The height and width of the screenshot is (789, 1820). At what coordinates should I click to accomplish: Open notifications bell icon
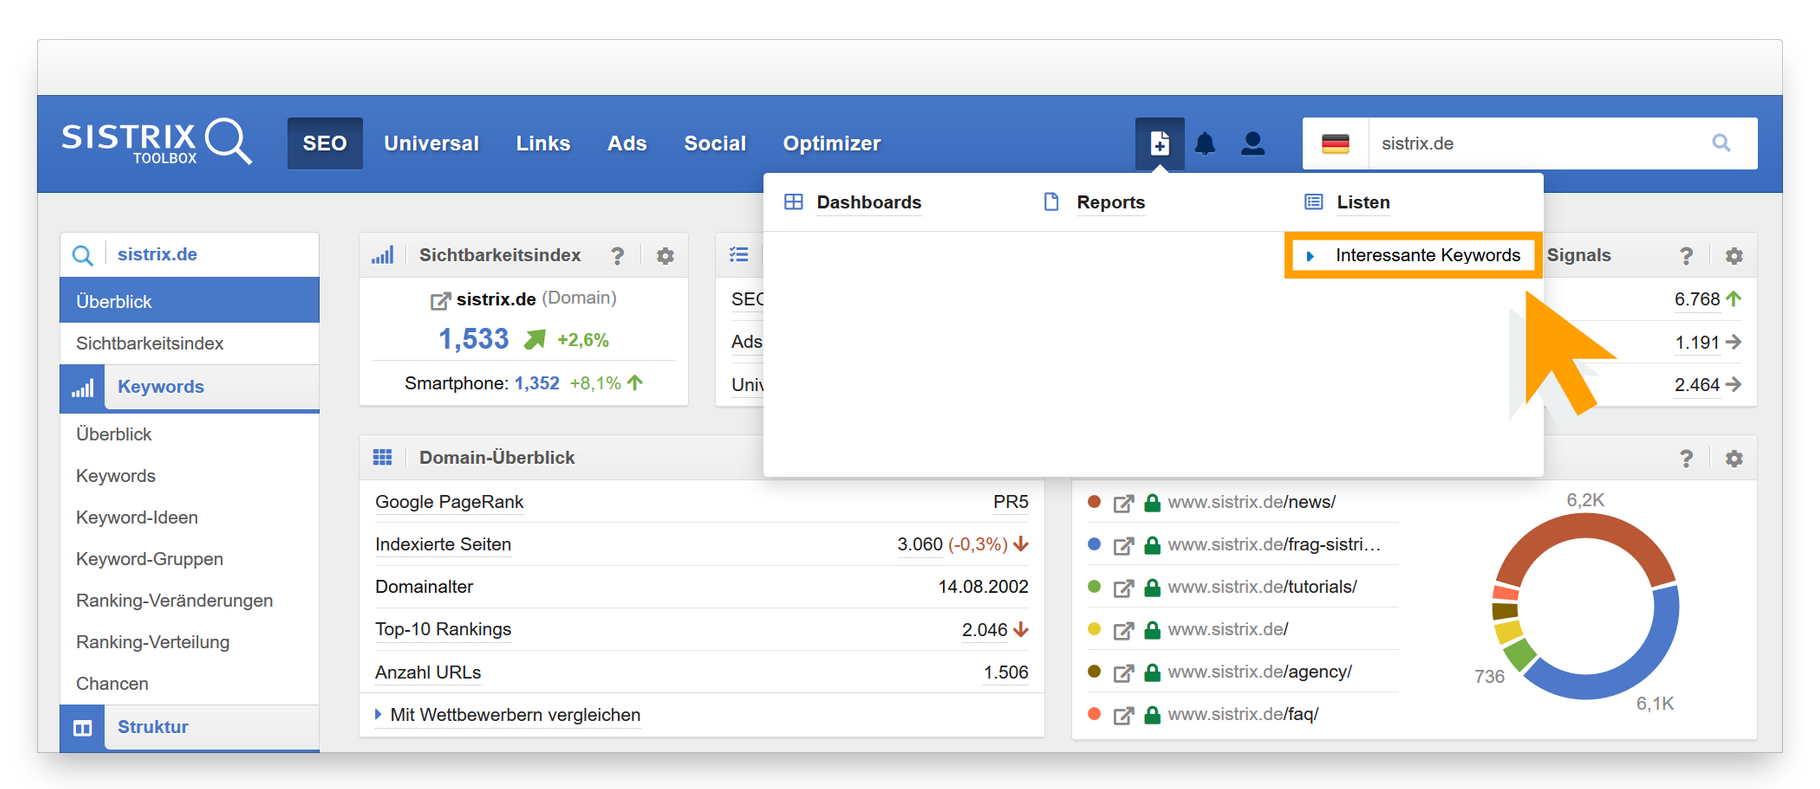[1205, 144]
